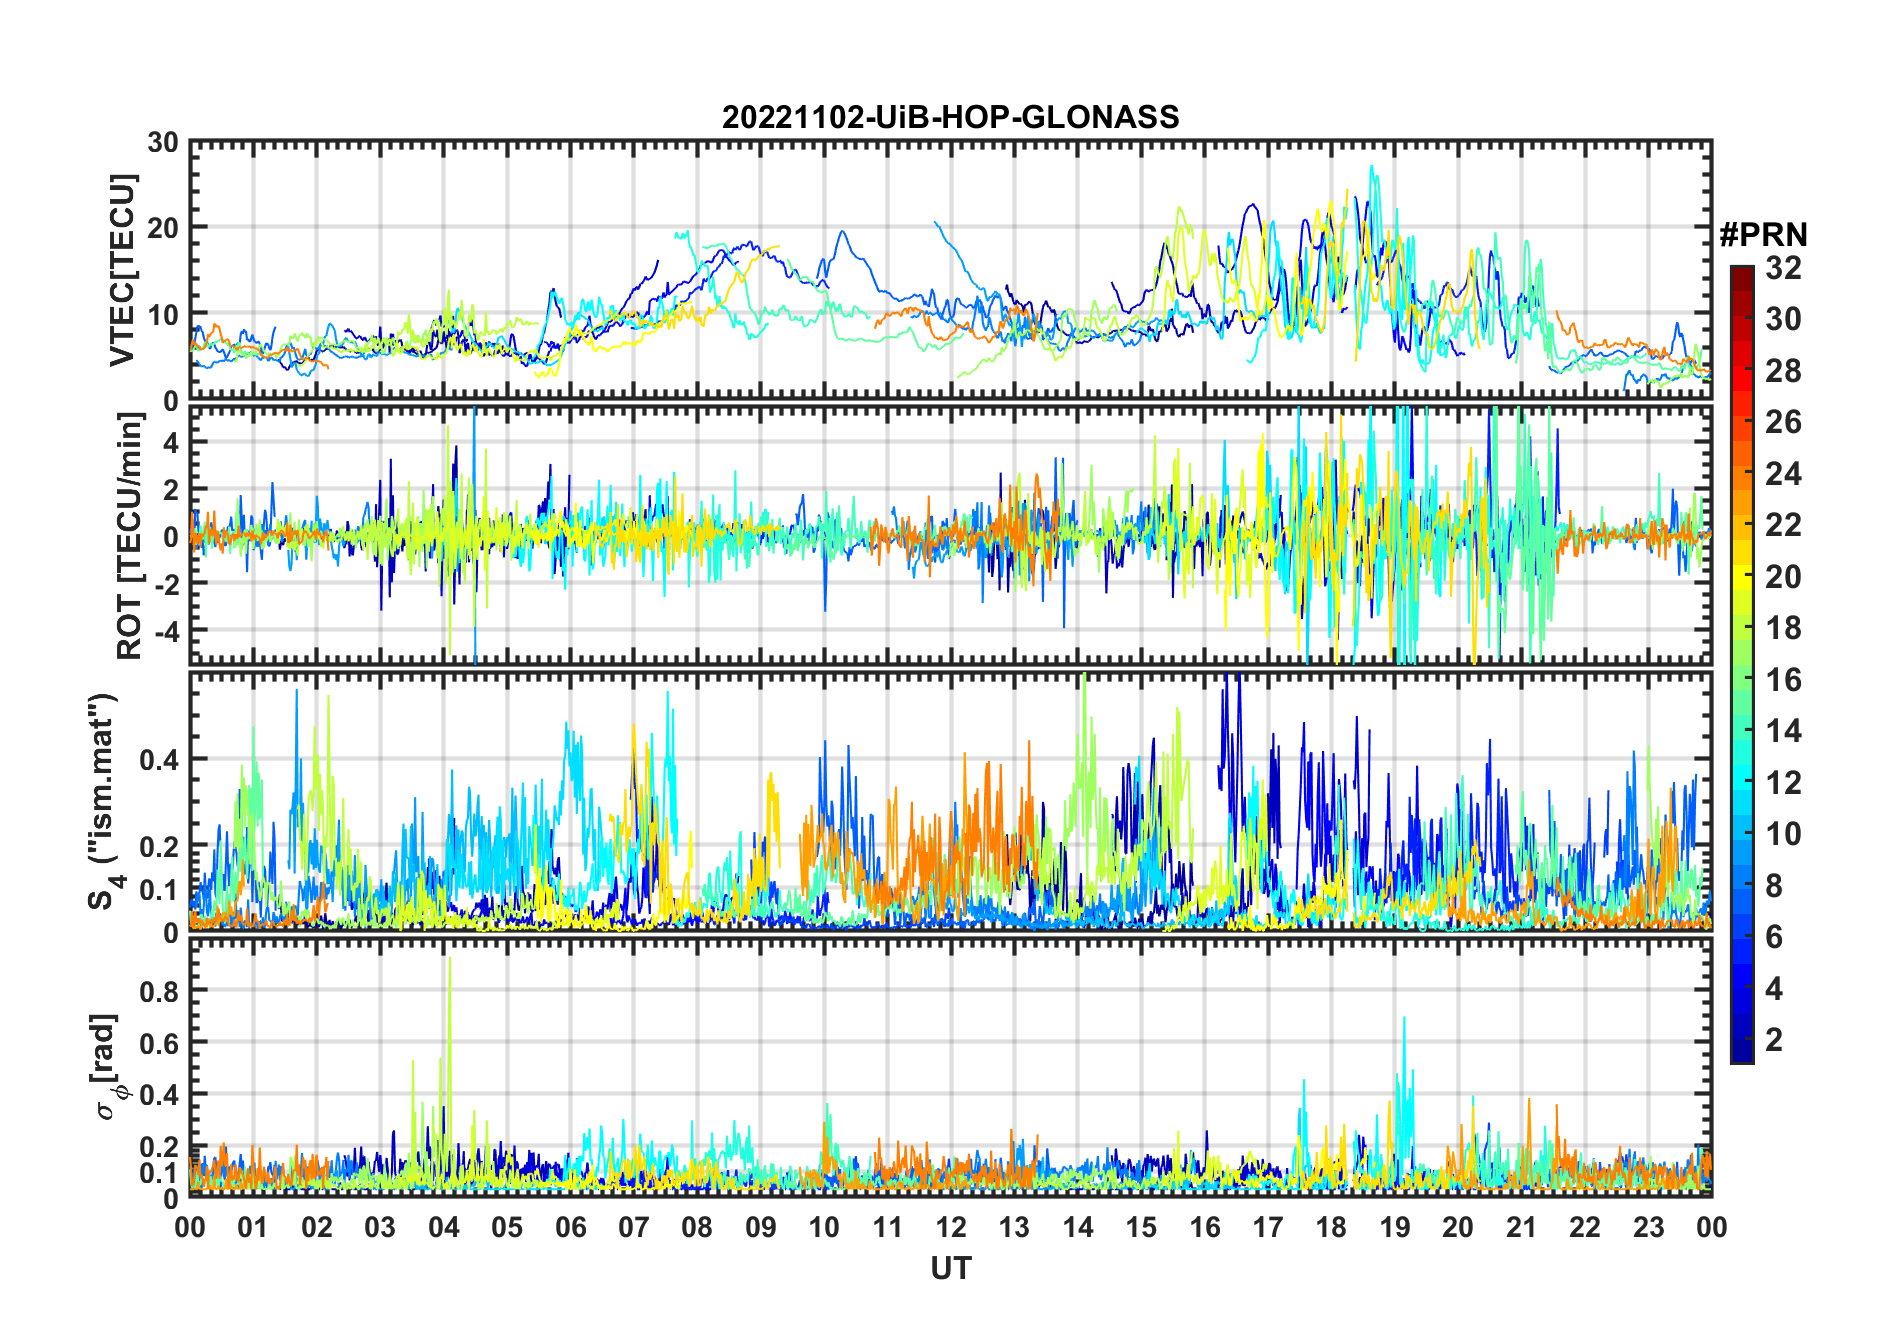The image size is (1902, 1330).
Task: Click the colorbar tick label 2
Action: (x=1774, y=1040)
